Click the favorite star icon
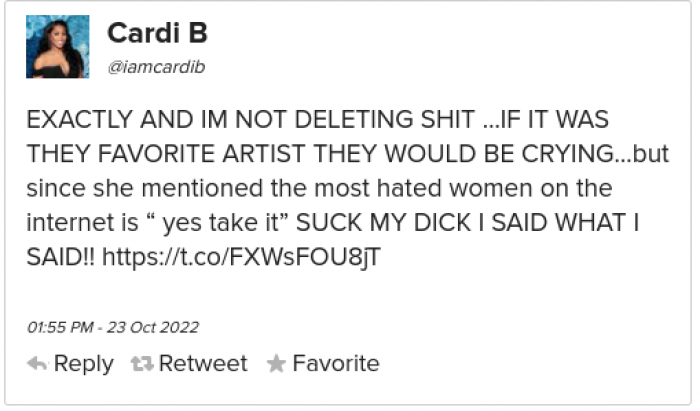The height and width of the screenshot is (411, 700). coord(277,364)
